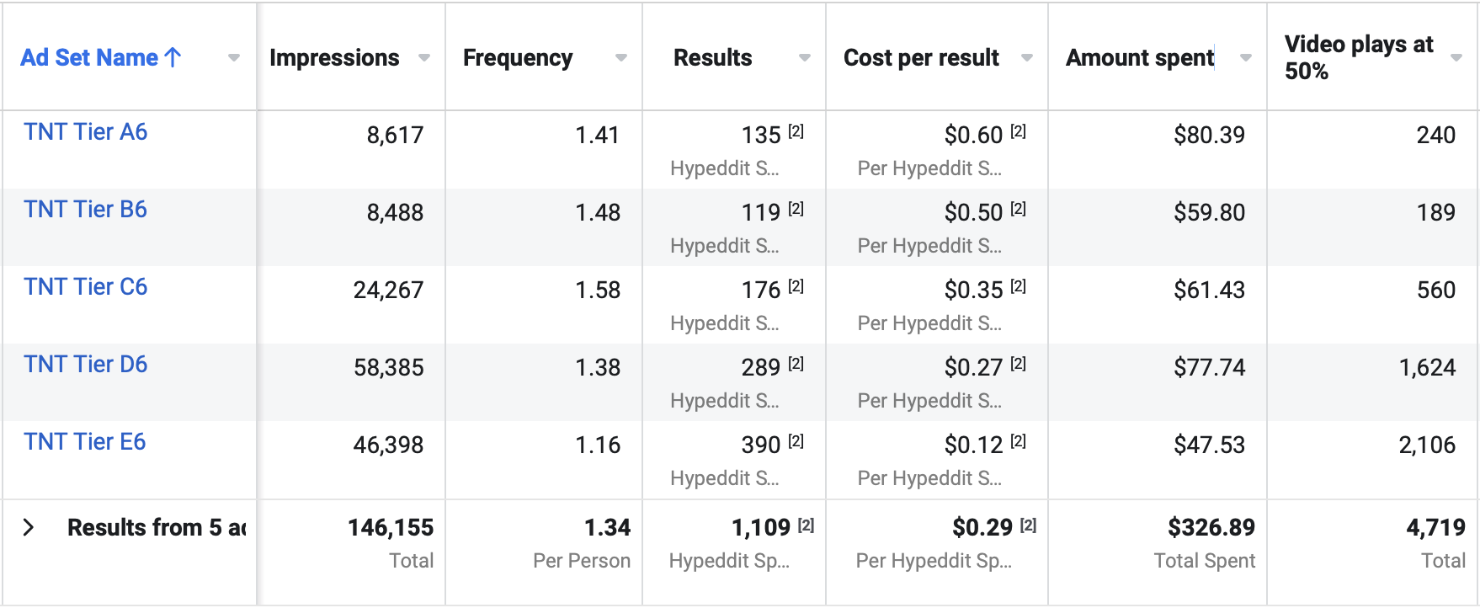Sort by the Impressions column header
Viewport: 1480px width, 608px height.
pos(334,58)
